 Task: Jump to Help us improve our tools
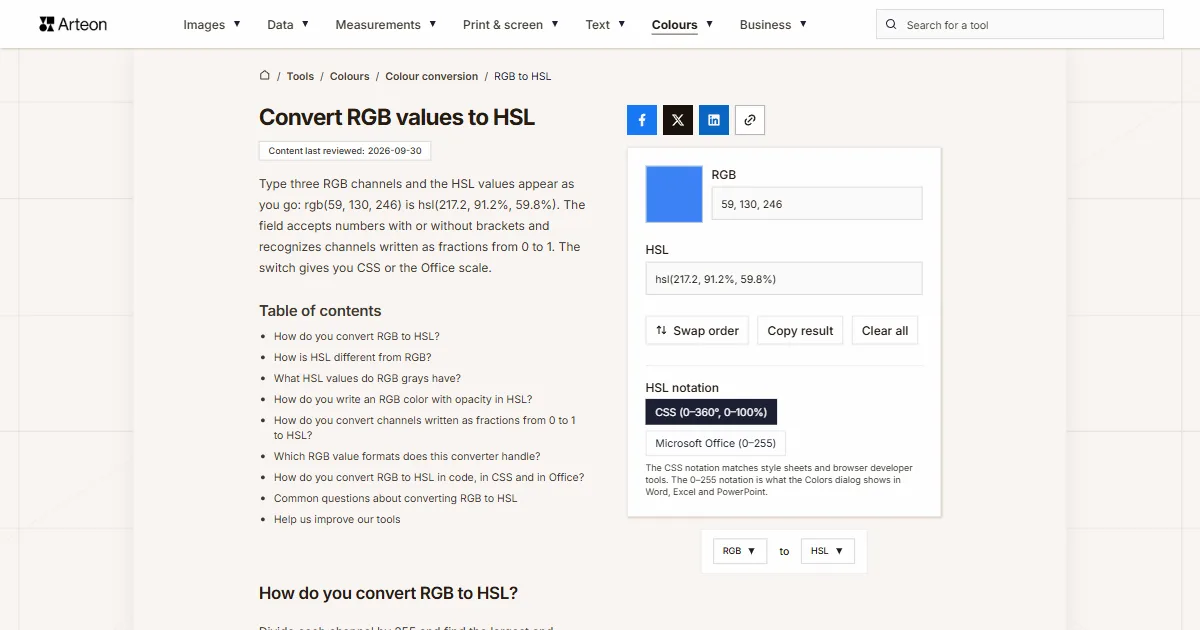click(x=337, y=519)
